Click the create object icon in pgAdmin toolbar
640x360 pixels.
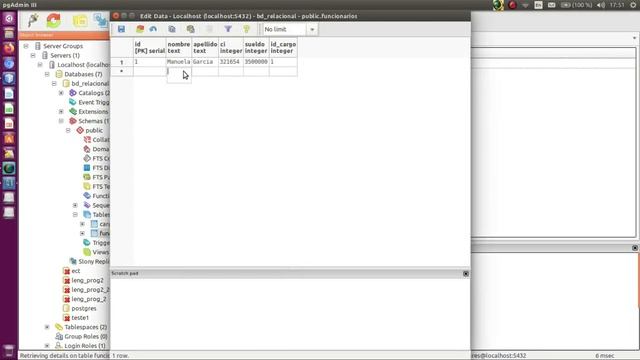100,20
